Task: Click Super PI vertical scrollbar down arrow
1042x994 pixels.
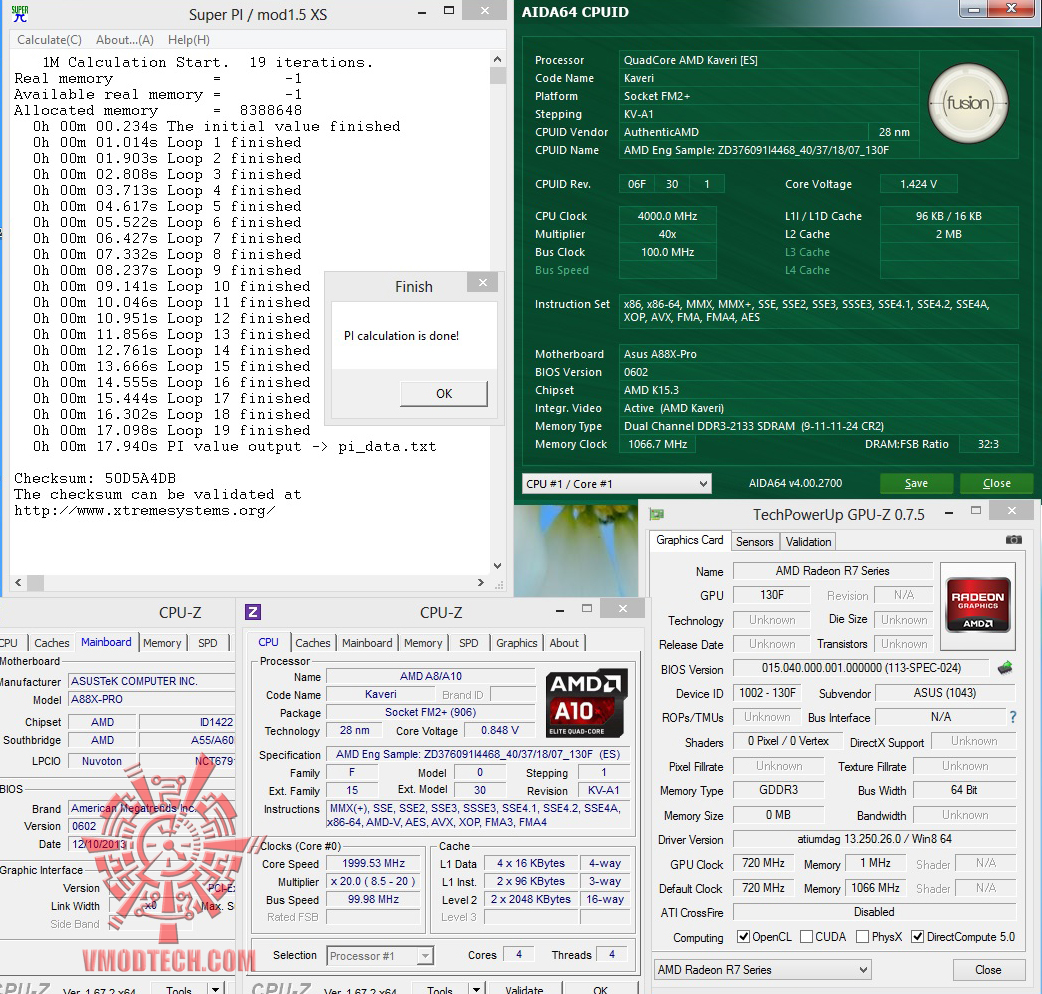Action: coord(497,566)
